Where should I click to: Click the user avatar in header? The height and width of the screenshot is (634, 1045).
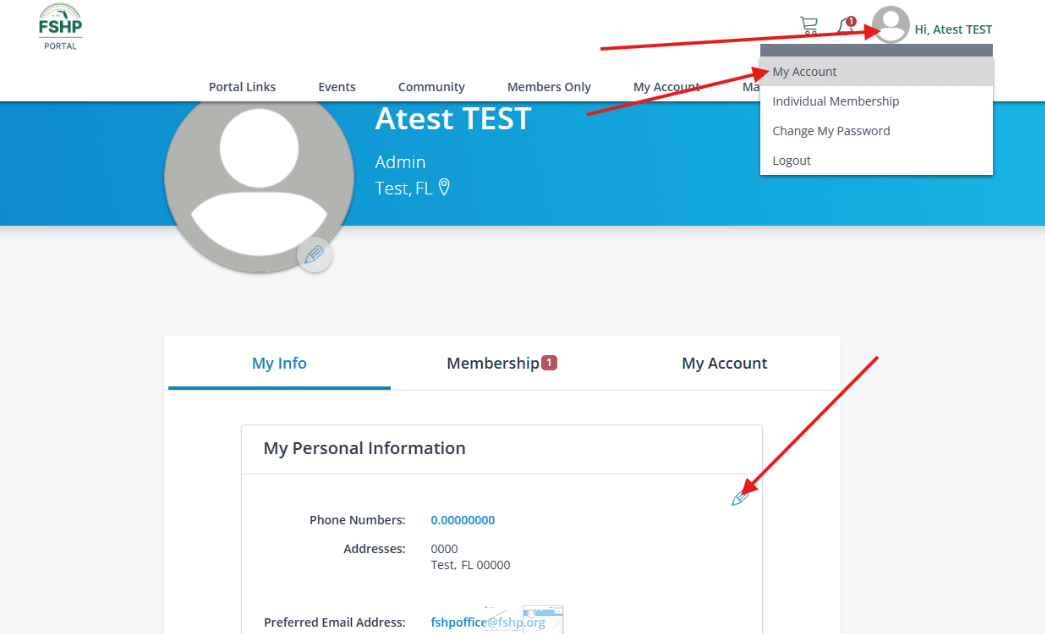tap(890, 25)
